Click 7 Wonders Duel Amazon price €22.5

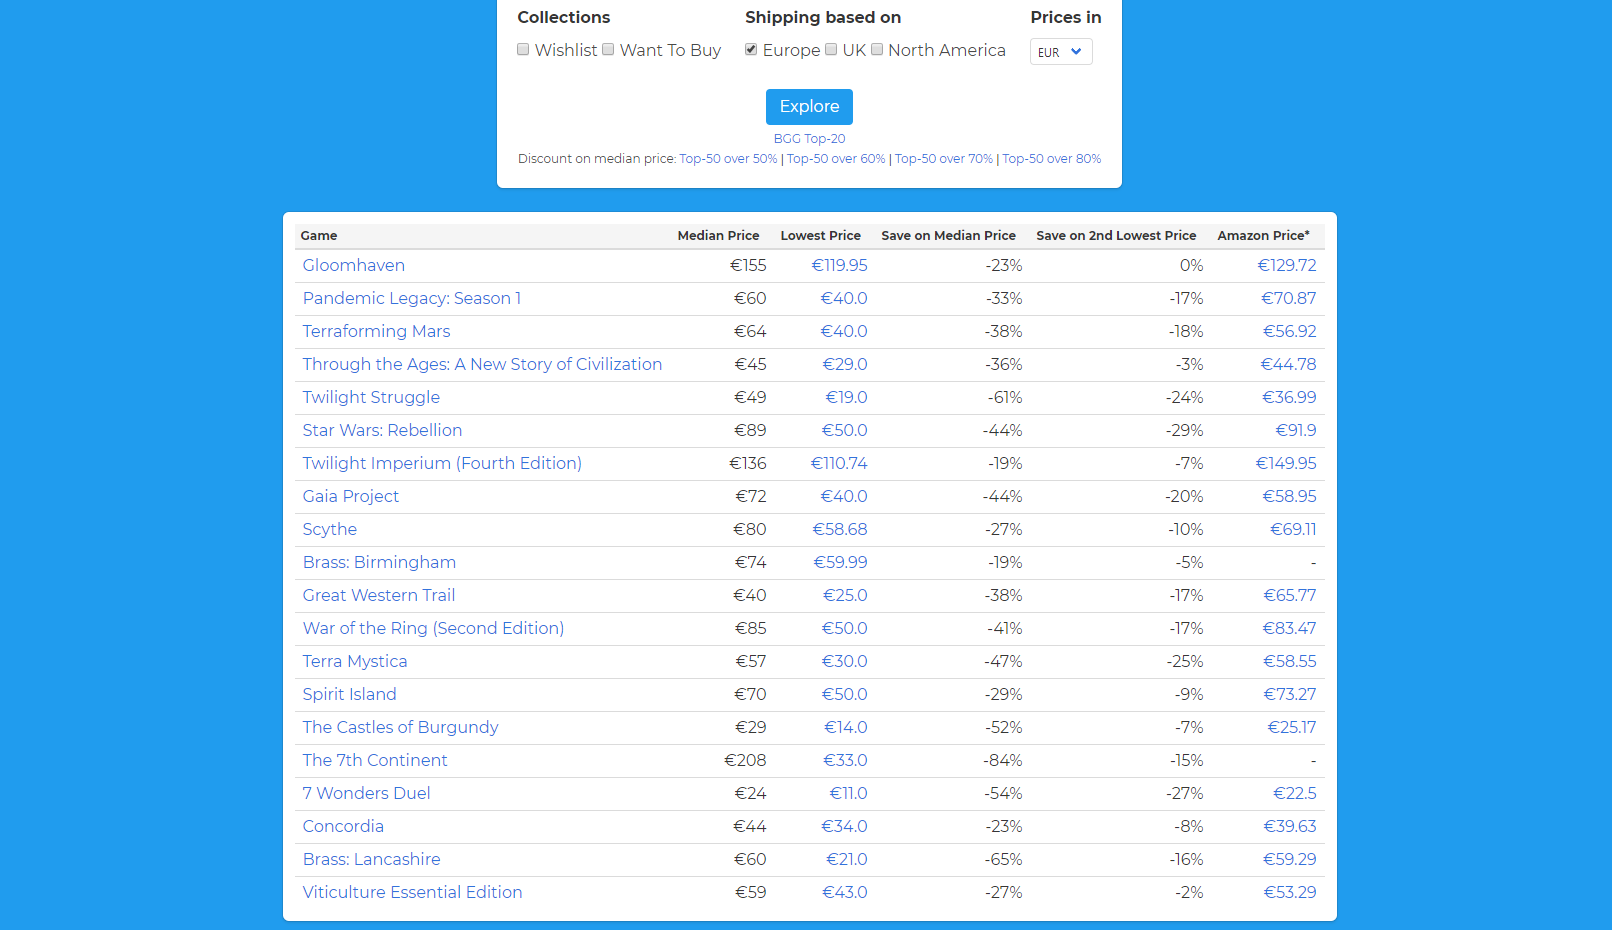[1295, 793]
